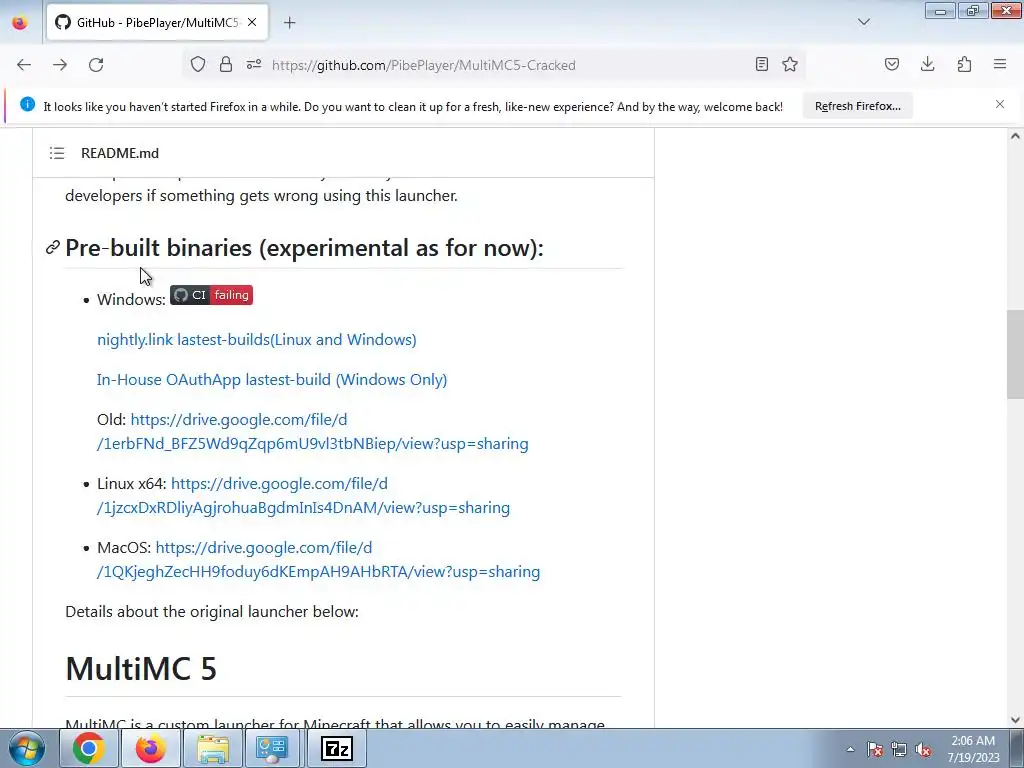Close the GitHub MultiMC5 tab
Viewport: 1024px width, 768px height.
[252, 22]
